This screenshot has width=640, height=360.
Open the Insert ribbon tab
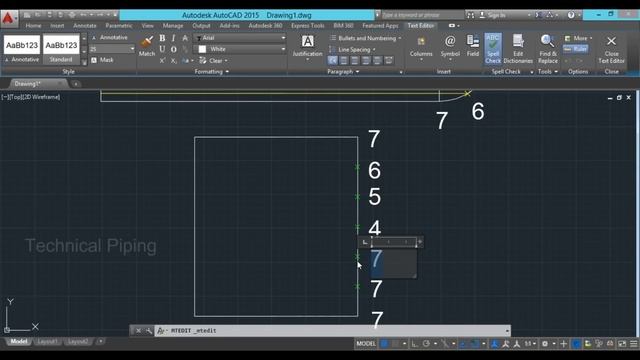pos(57,25)
